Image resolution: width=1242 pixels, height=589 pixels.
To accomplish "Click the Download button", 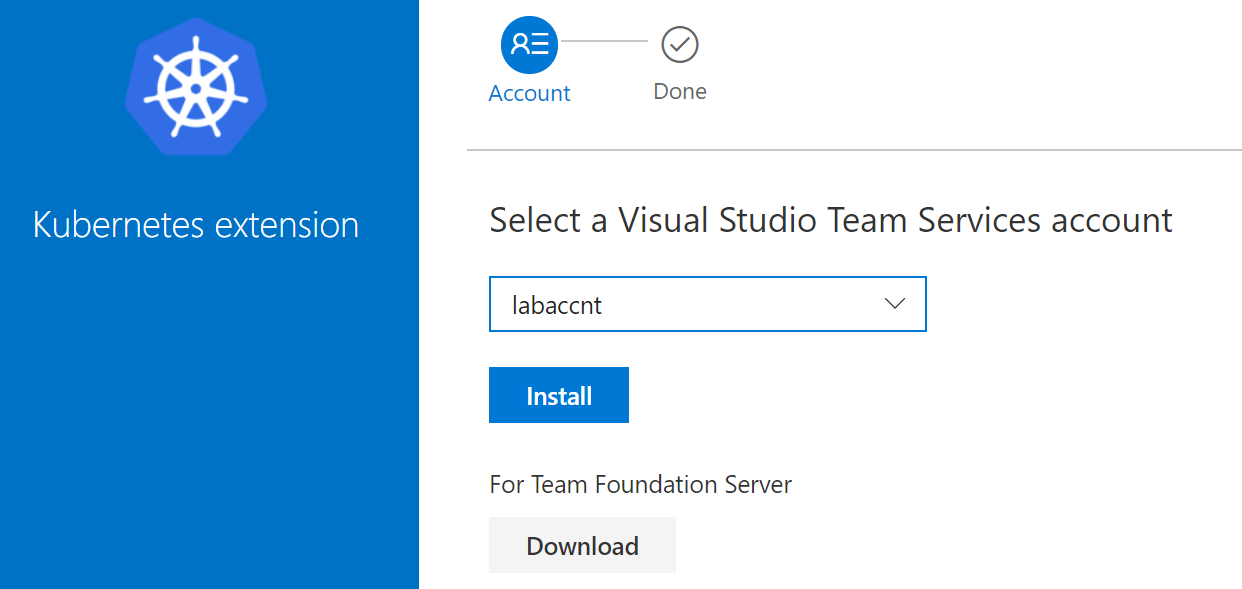I will (x=582, y=545).
